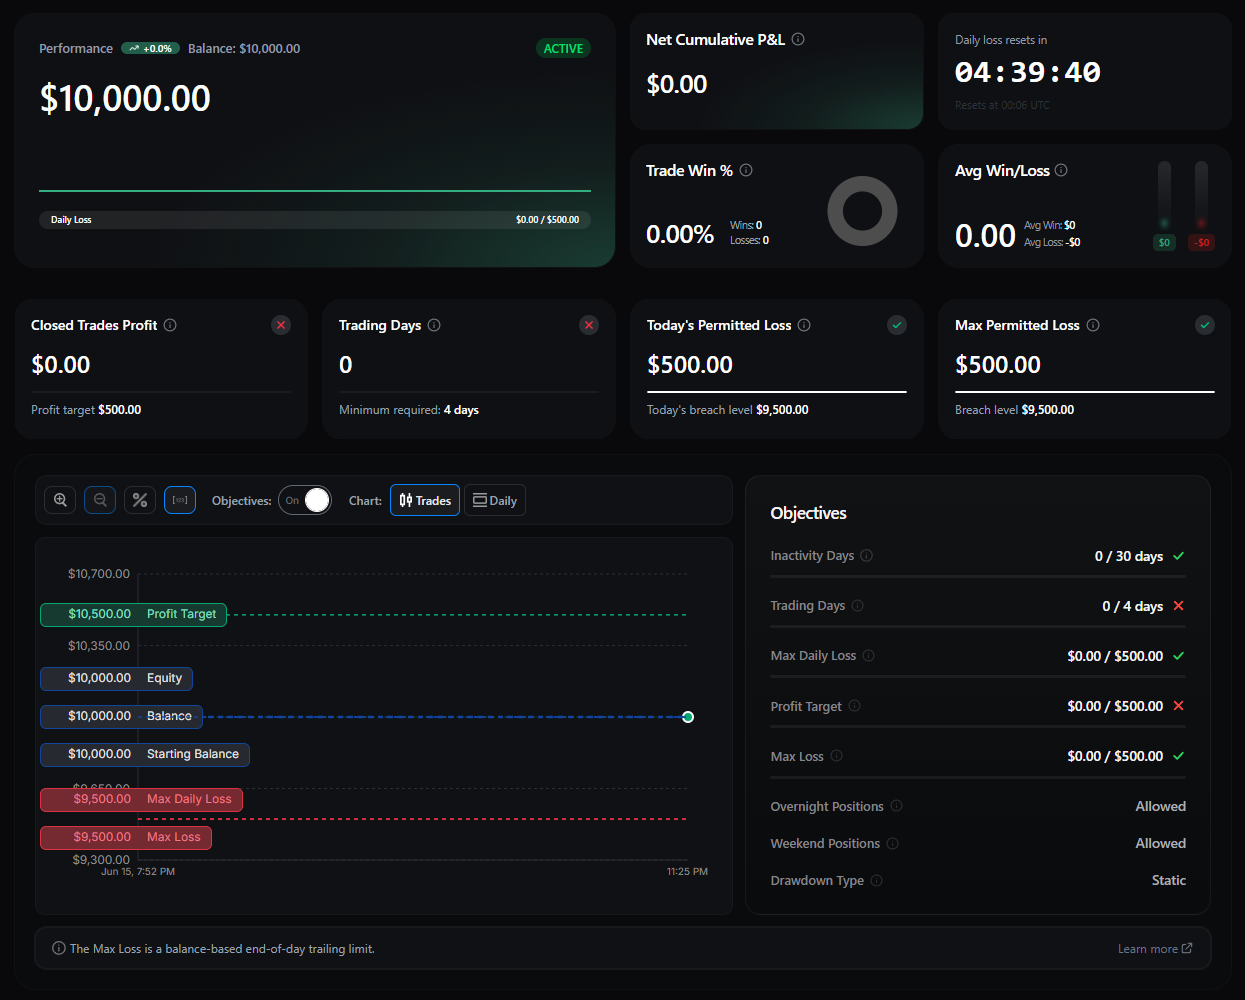
Task: Switch to the Daily chart tab
Action: 495,500
